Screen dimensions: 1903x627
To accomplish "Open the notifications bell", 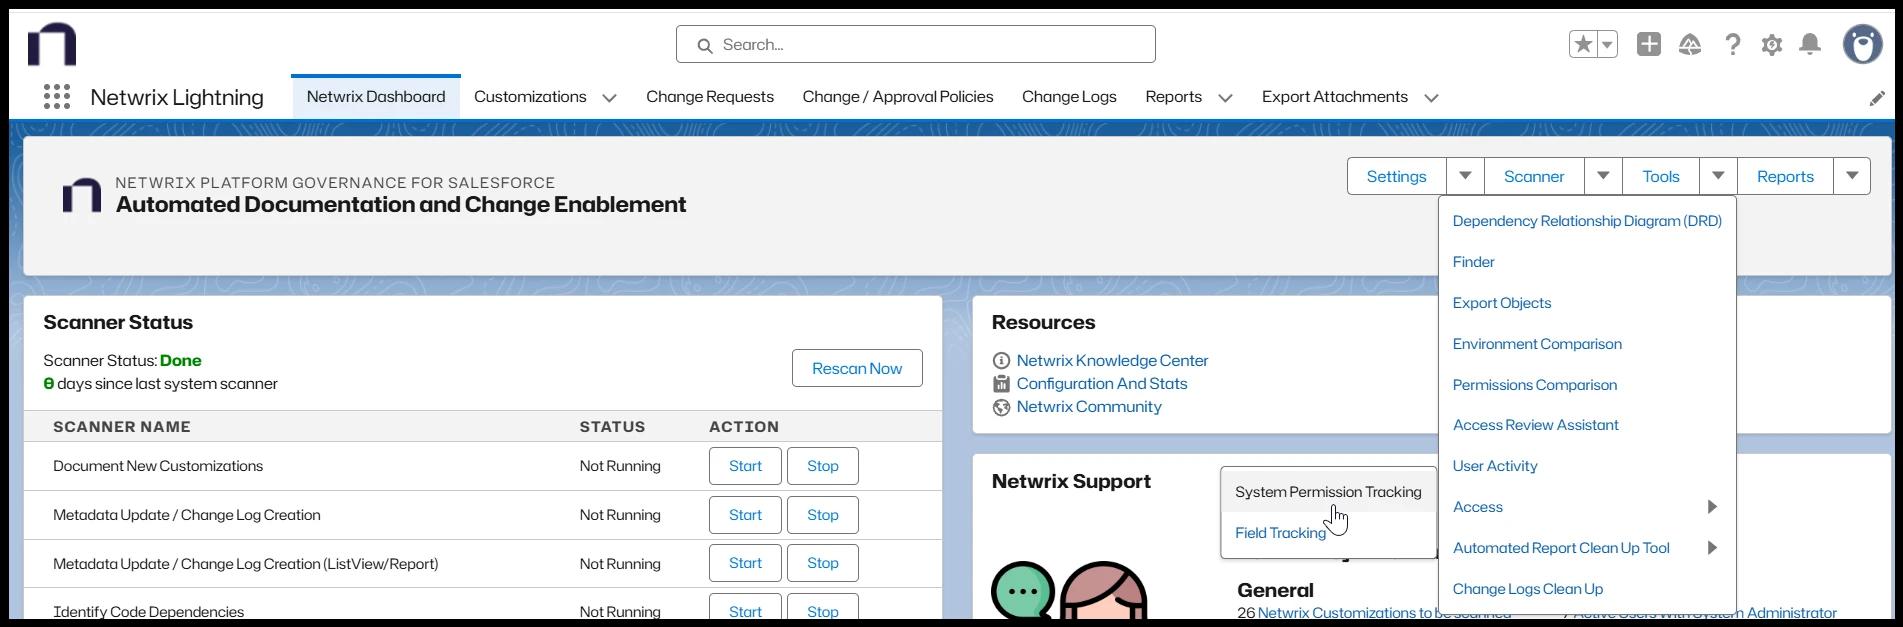I will pyautogui.click(x=1810, y=44).
